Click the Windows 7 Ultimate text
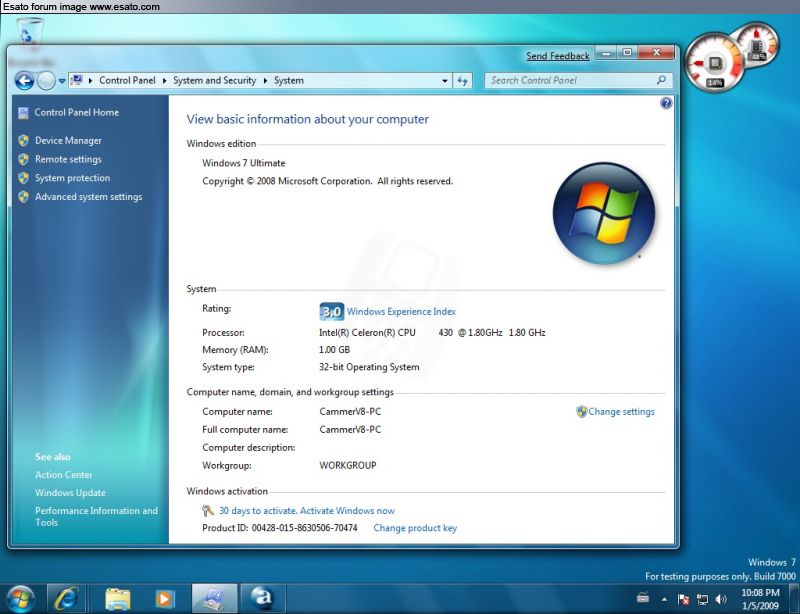The height and width of the screenshot is (614, 800). [243, 163]
